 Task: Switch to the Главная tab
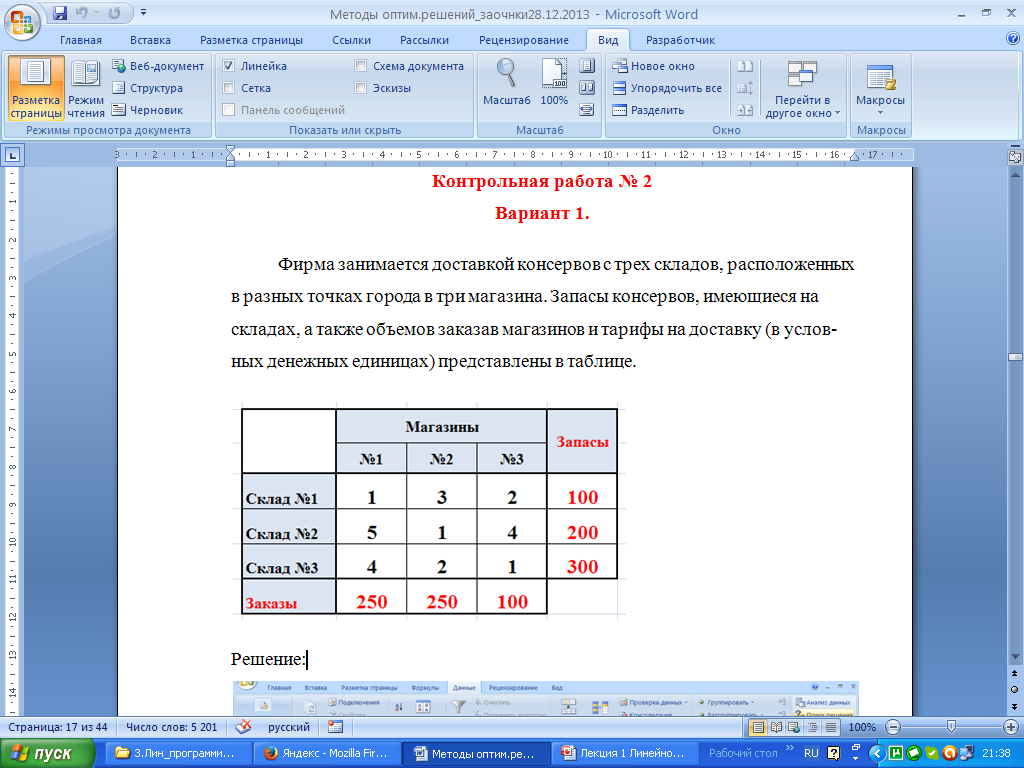[x=81, y=40]
